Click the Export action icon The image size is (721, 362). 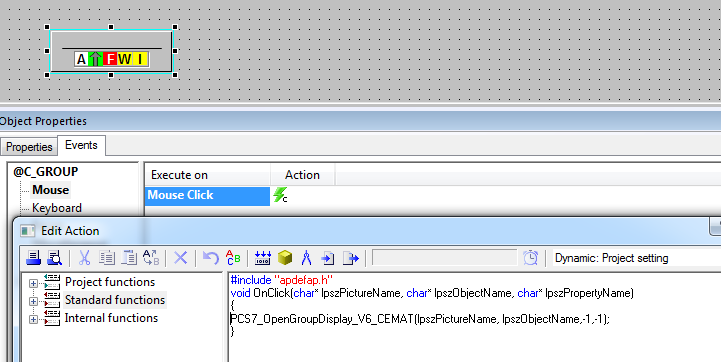tap(350, 258)
